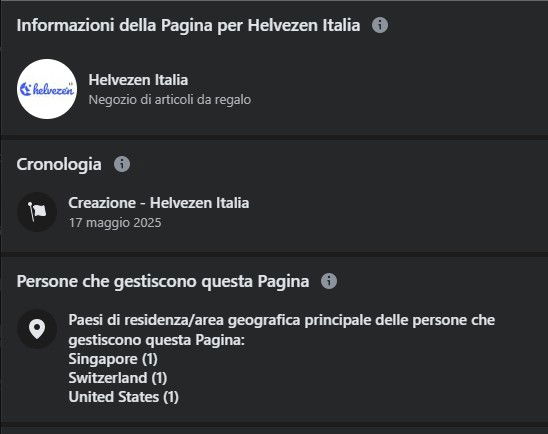Click the moon symbol in Helvezen logo
This screenshot has height=434, width=548.
pyautogui.click(x=26, y=89)
